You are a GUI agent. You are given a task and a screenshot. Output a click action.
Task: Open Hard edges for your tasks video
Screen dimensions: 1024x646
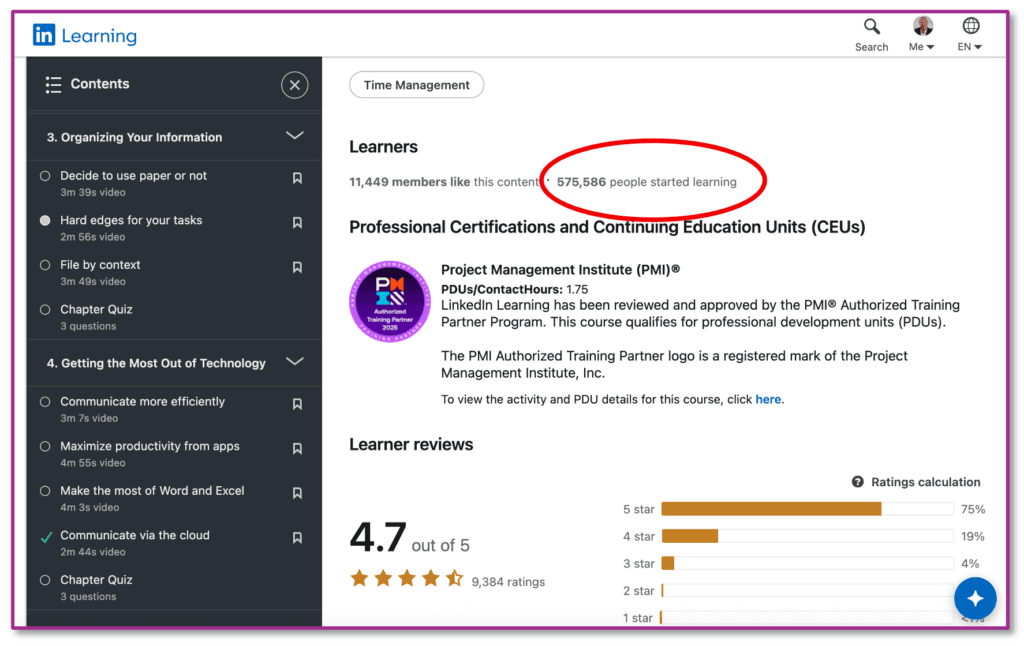[x=131, y=220]
